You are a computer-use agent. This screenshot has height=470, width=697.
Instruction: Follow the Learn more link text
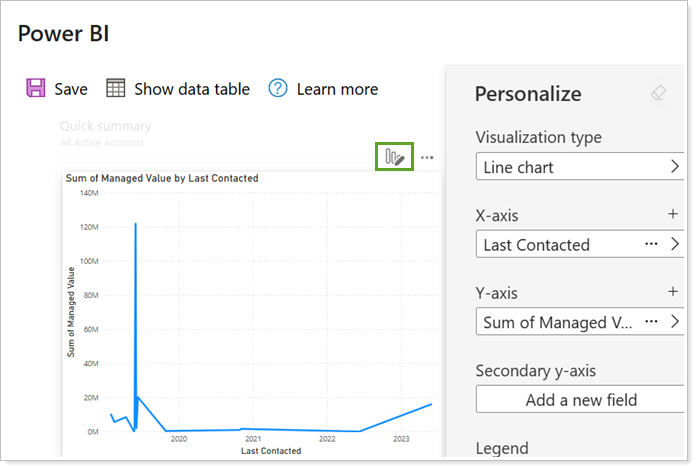point(337,89)
